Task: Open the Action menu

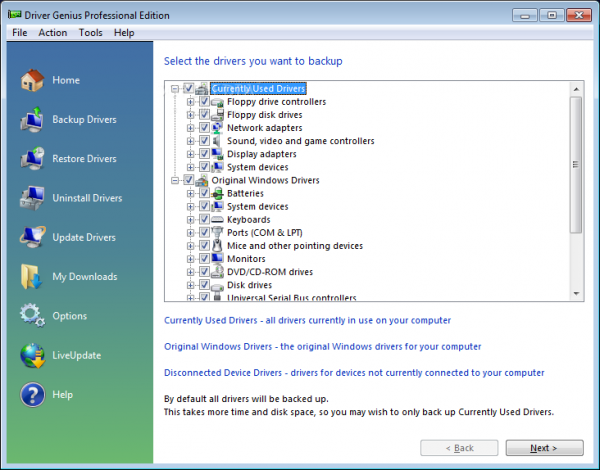Action: (52, 33)
